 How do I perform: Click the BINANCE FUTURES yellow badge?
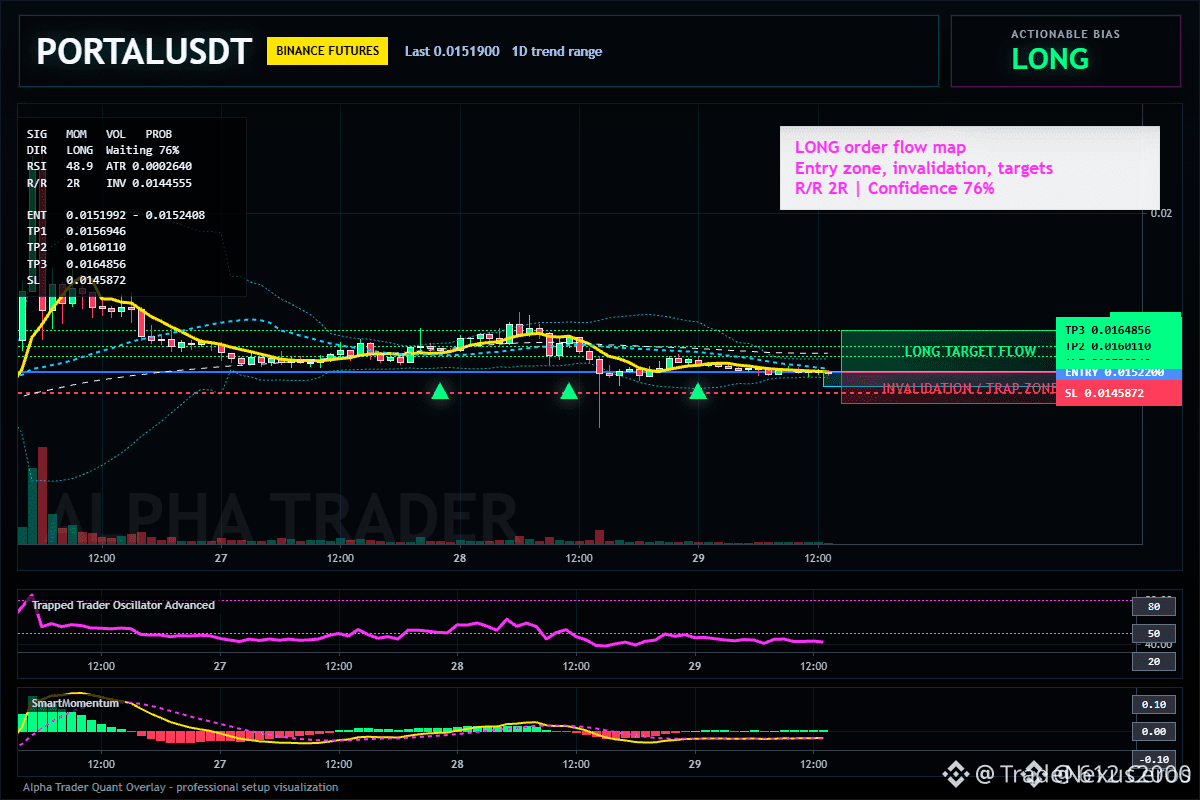point(327,51)
